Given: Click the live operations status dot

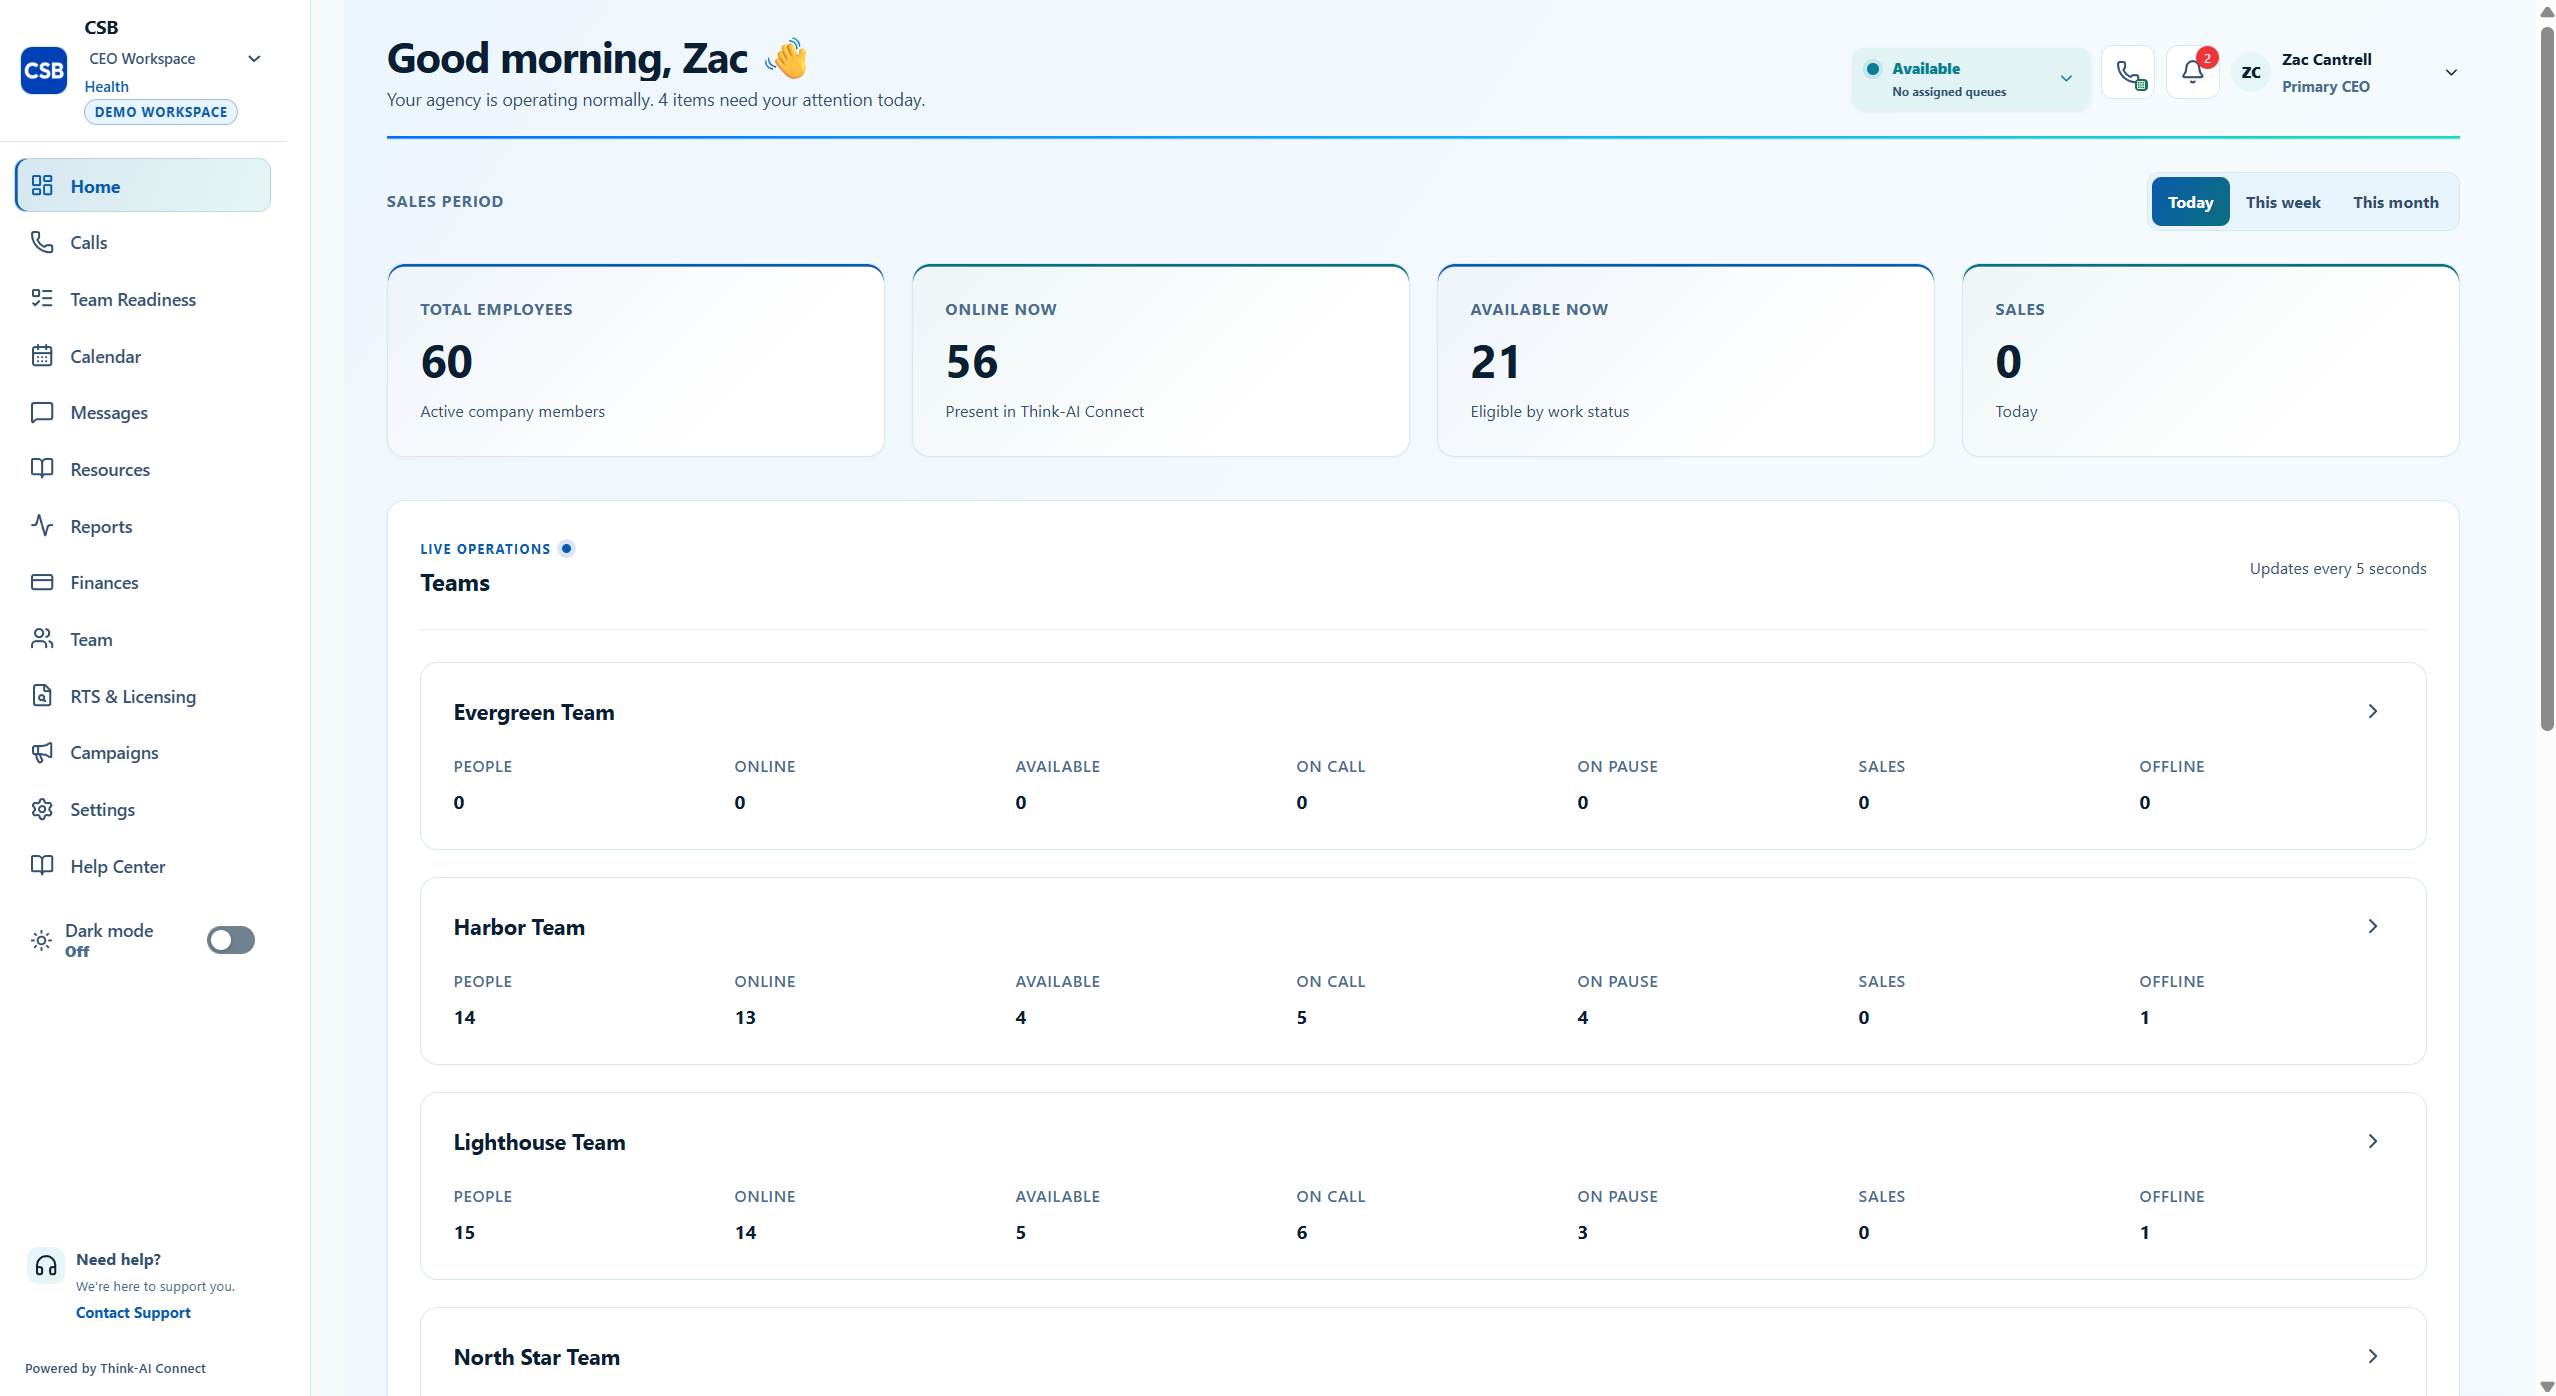Looking at the screenshot, I should [x=567, y=548].
